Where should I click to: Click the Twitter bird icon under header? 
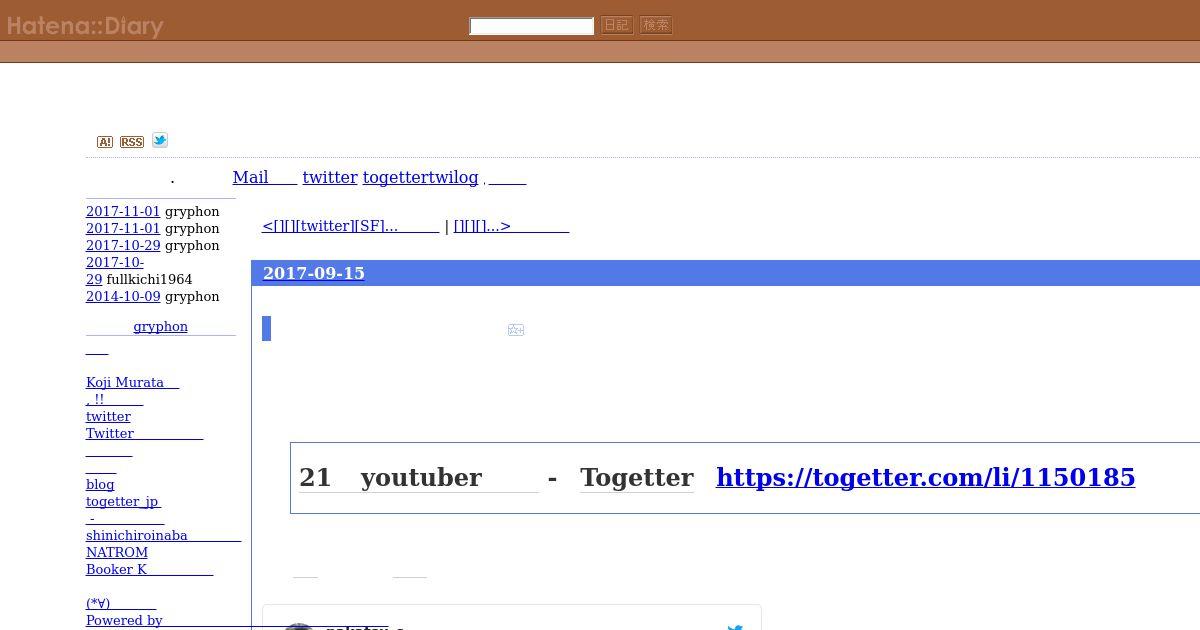pyautogui.click(x=160, y=140)
